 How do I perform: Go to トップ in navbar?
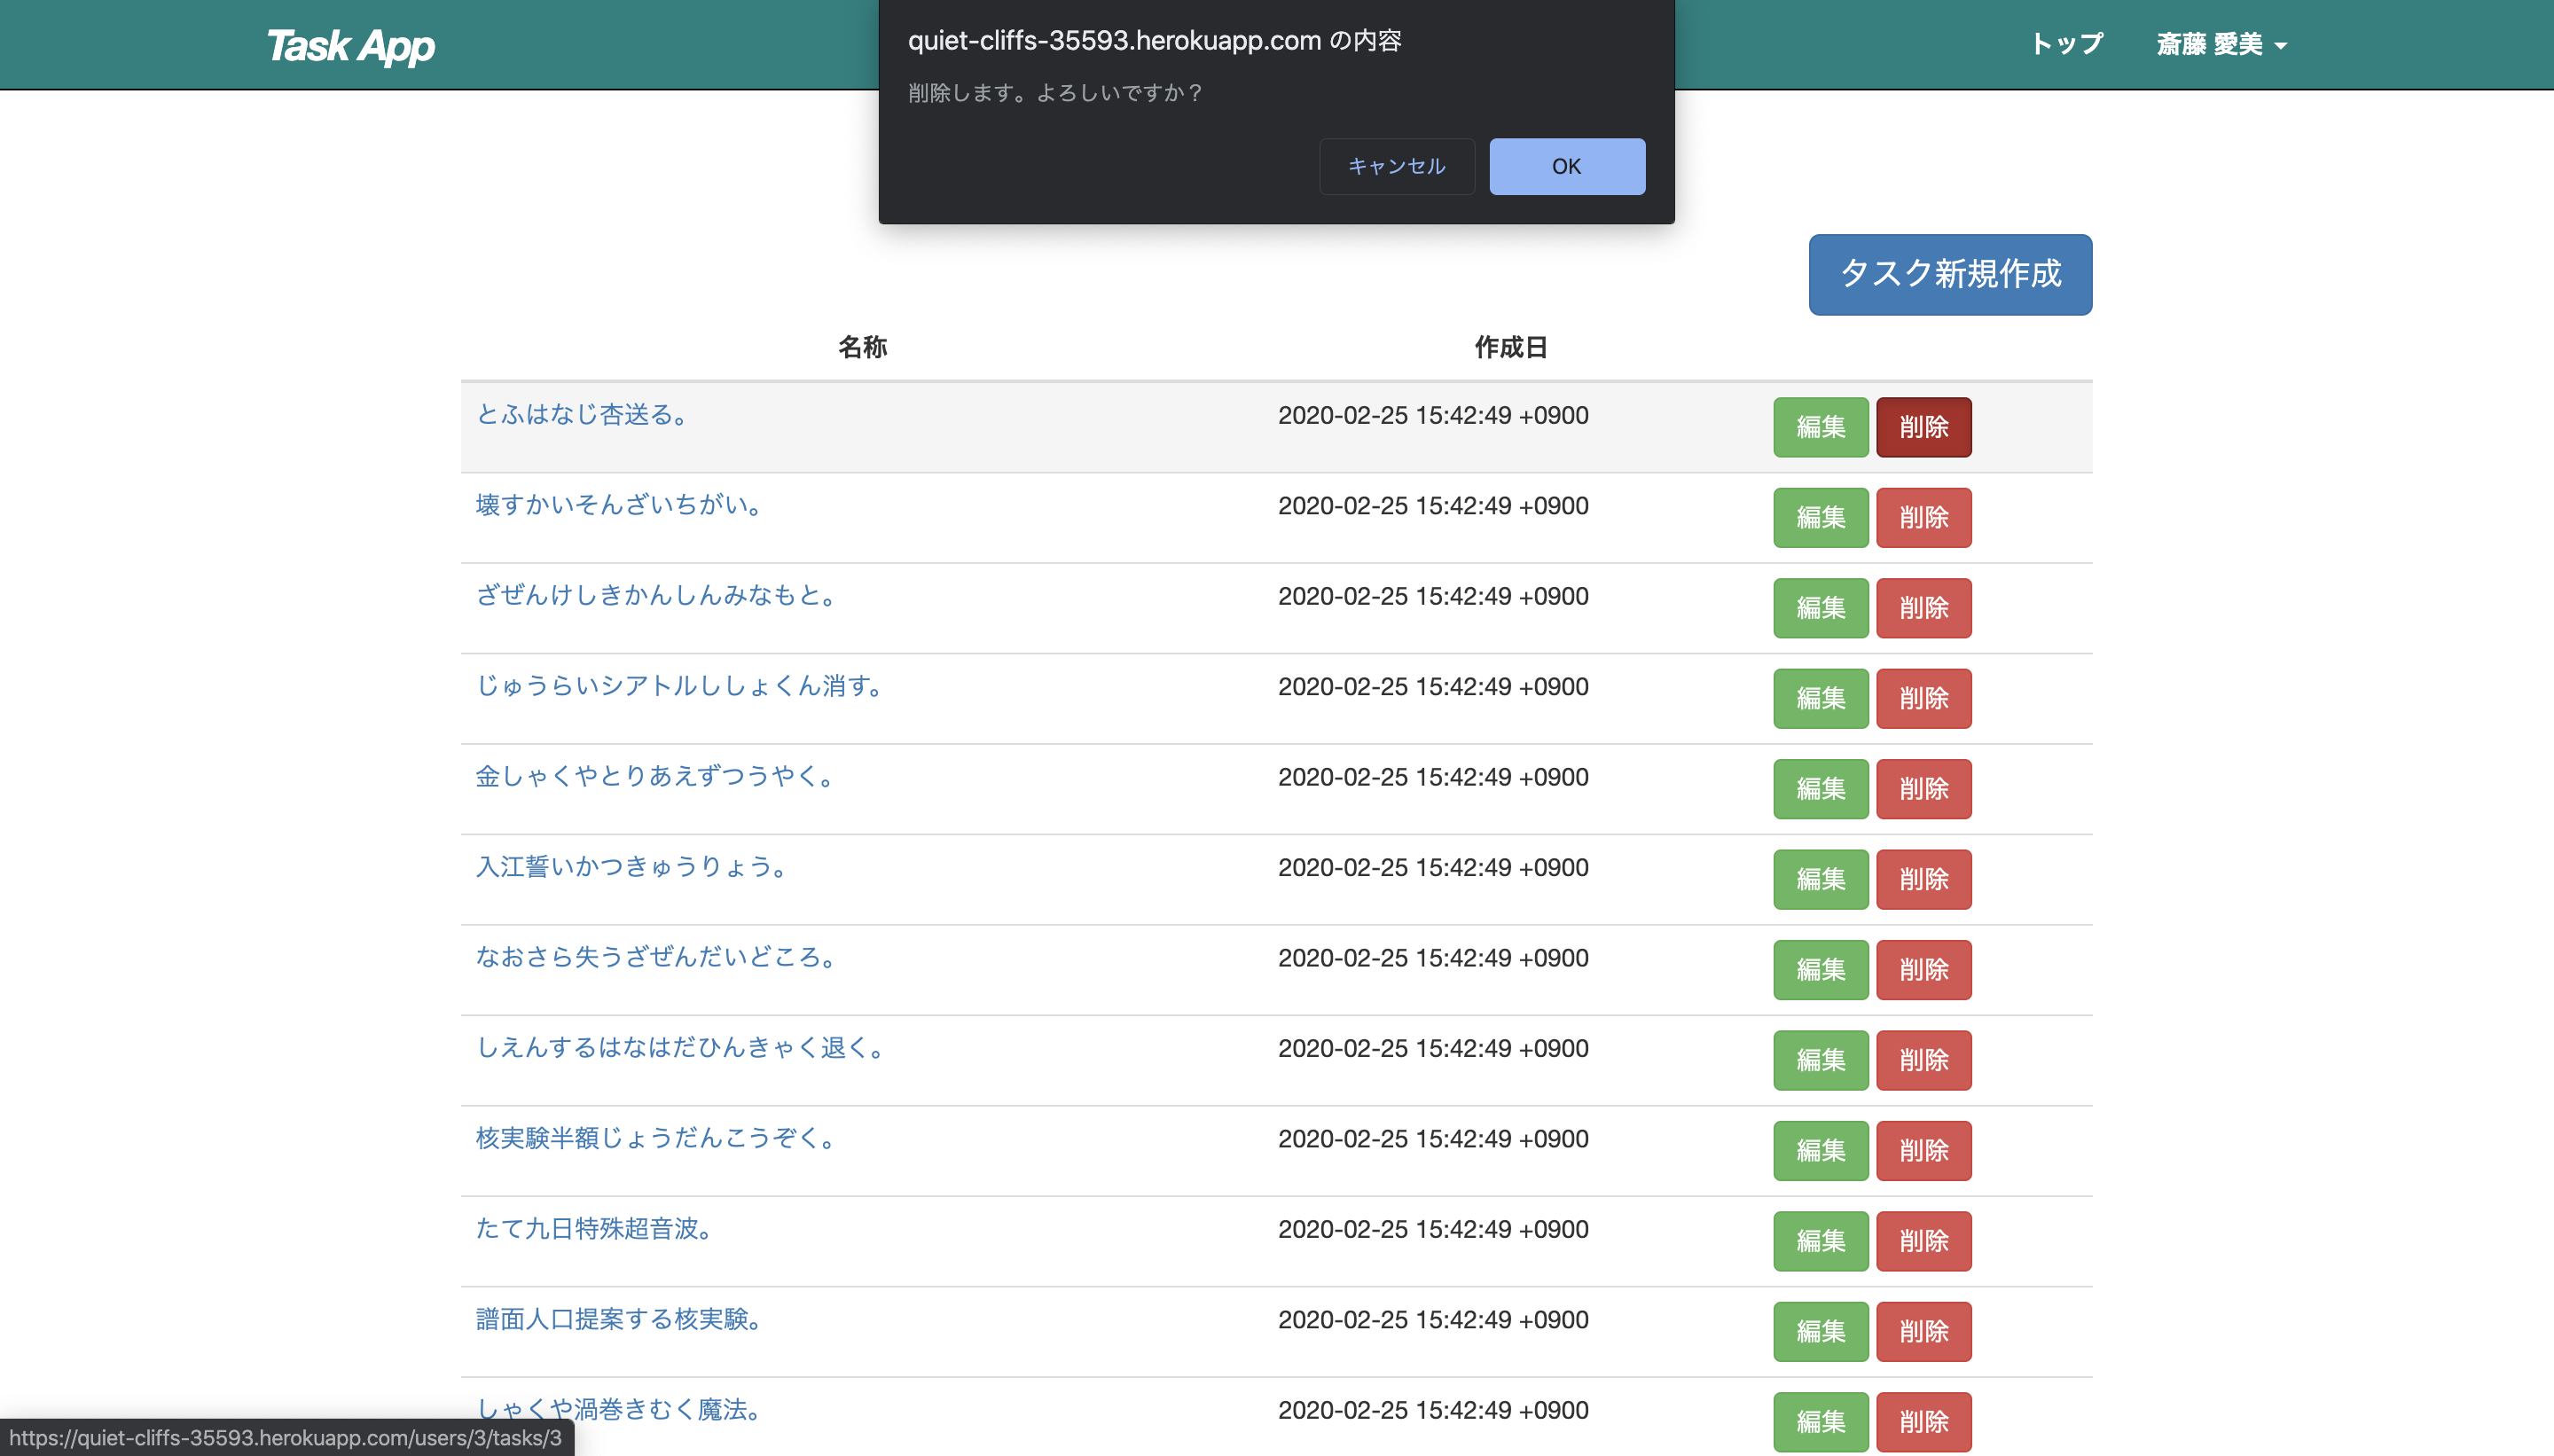coord(2066,45)
